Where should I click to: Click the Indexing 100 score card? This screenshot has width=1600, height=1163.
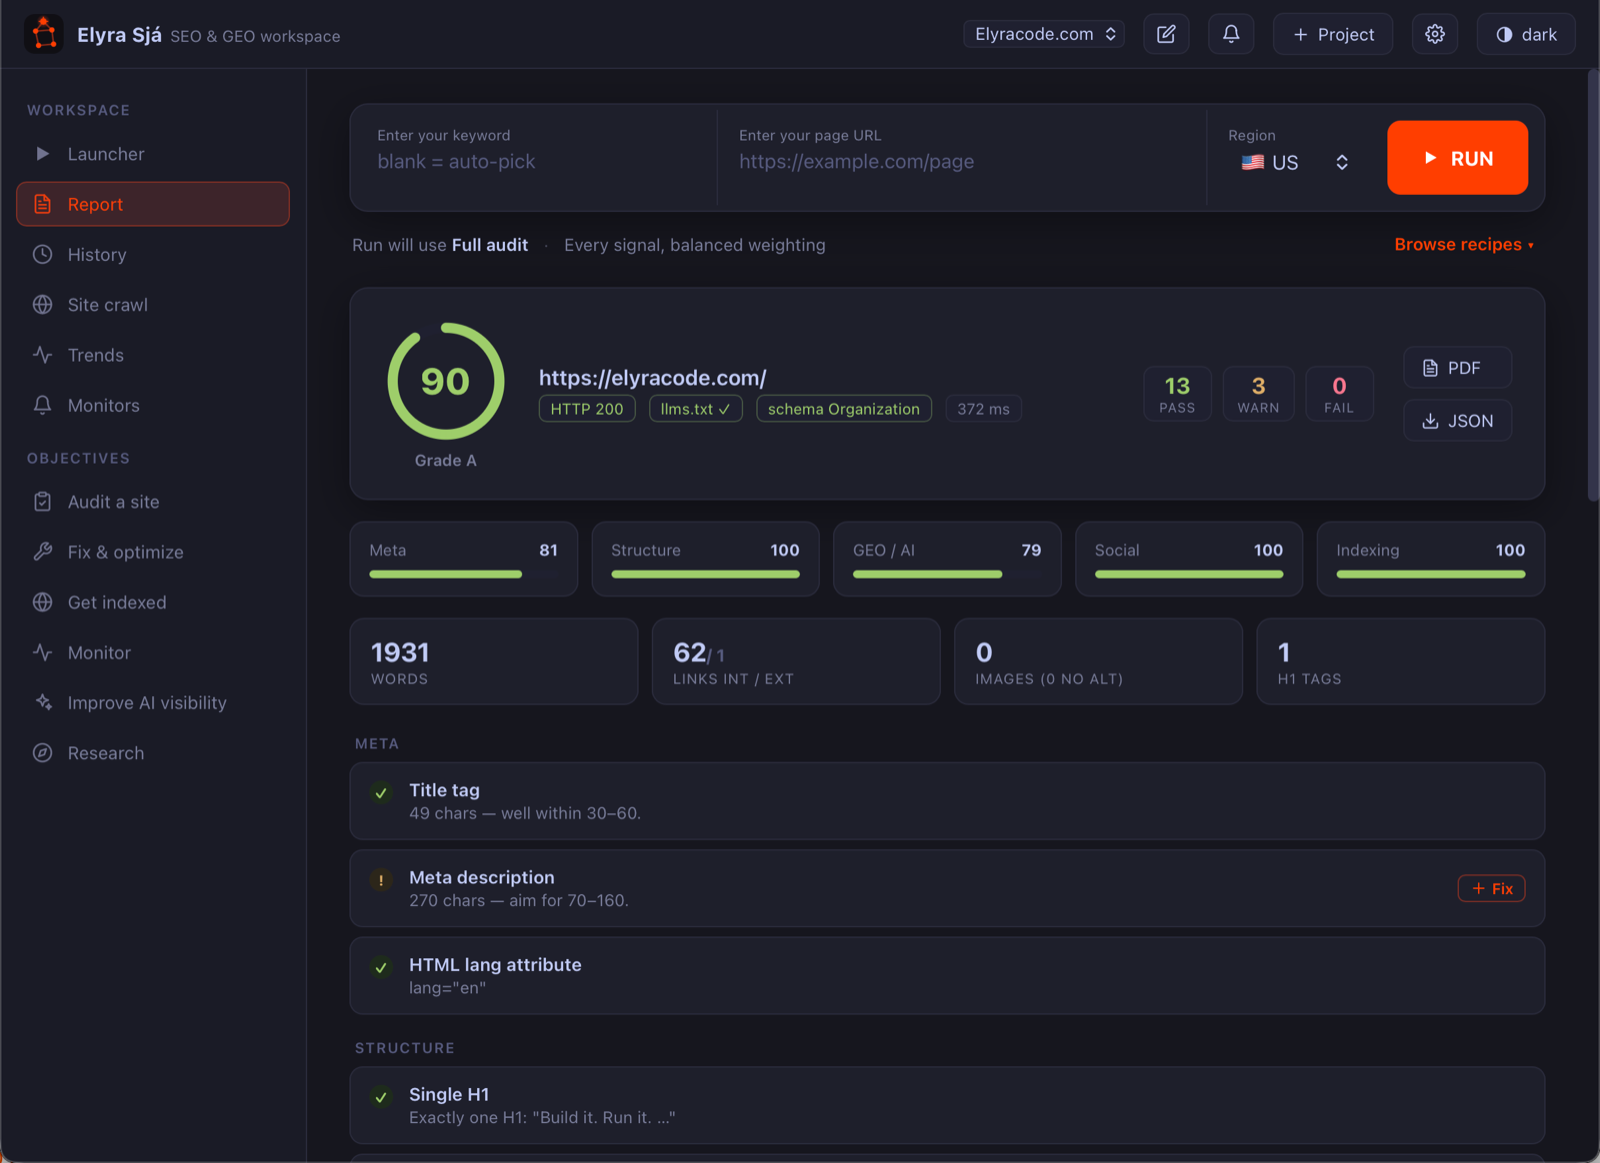click(1431, 559)
